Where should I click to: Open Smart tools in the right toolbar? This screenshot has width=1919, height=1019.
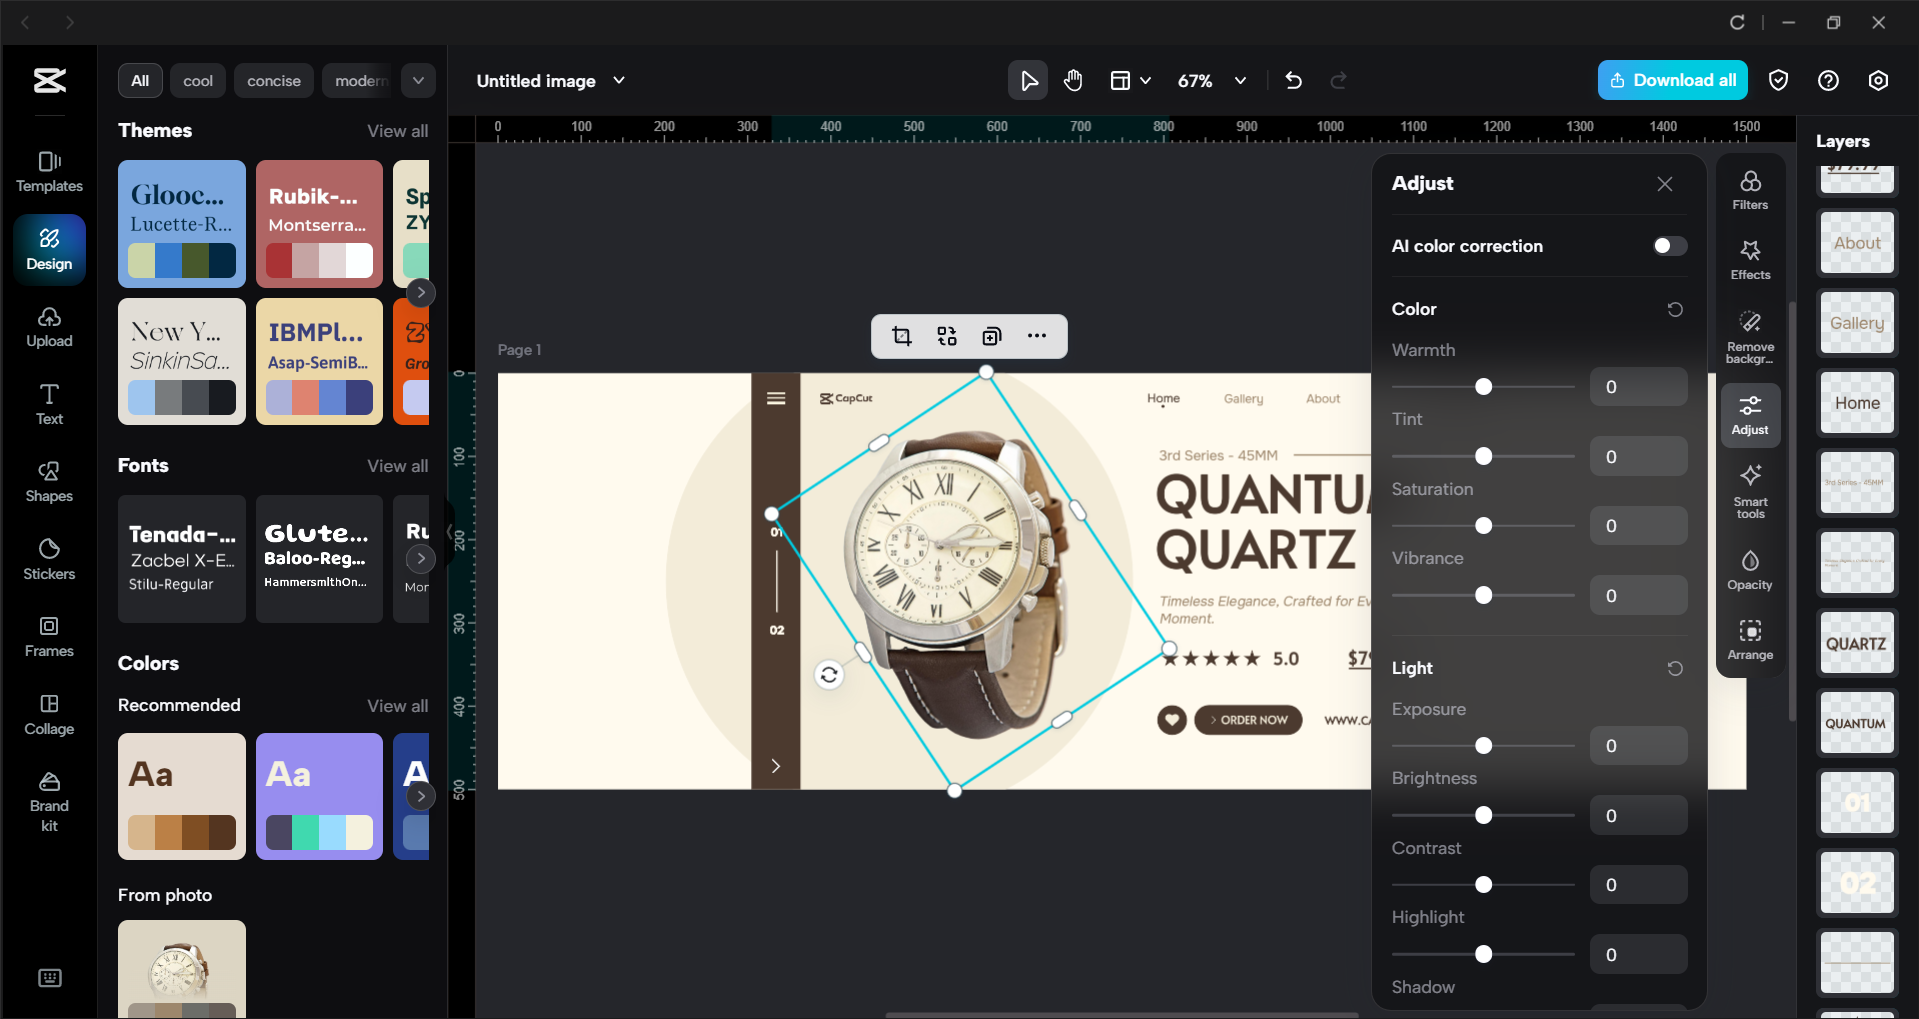(x=1750, y=490)
